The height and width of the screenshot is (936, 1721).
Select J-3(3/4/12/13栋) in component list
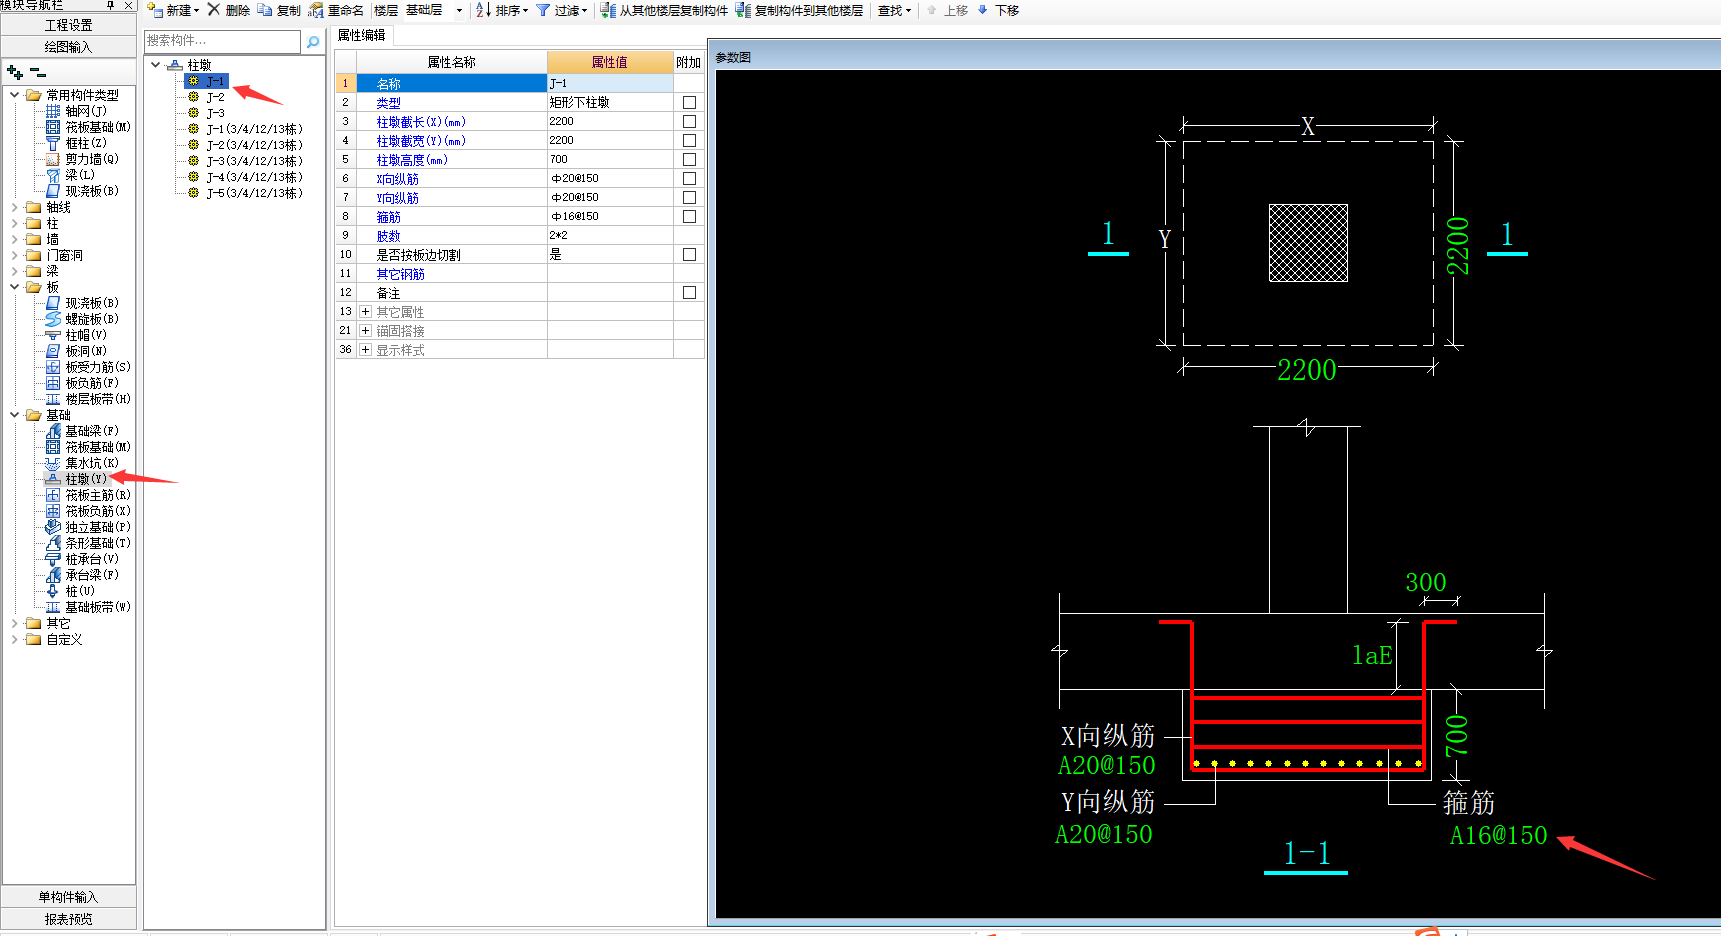(254, 161)
